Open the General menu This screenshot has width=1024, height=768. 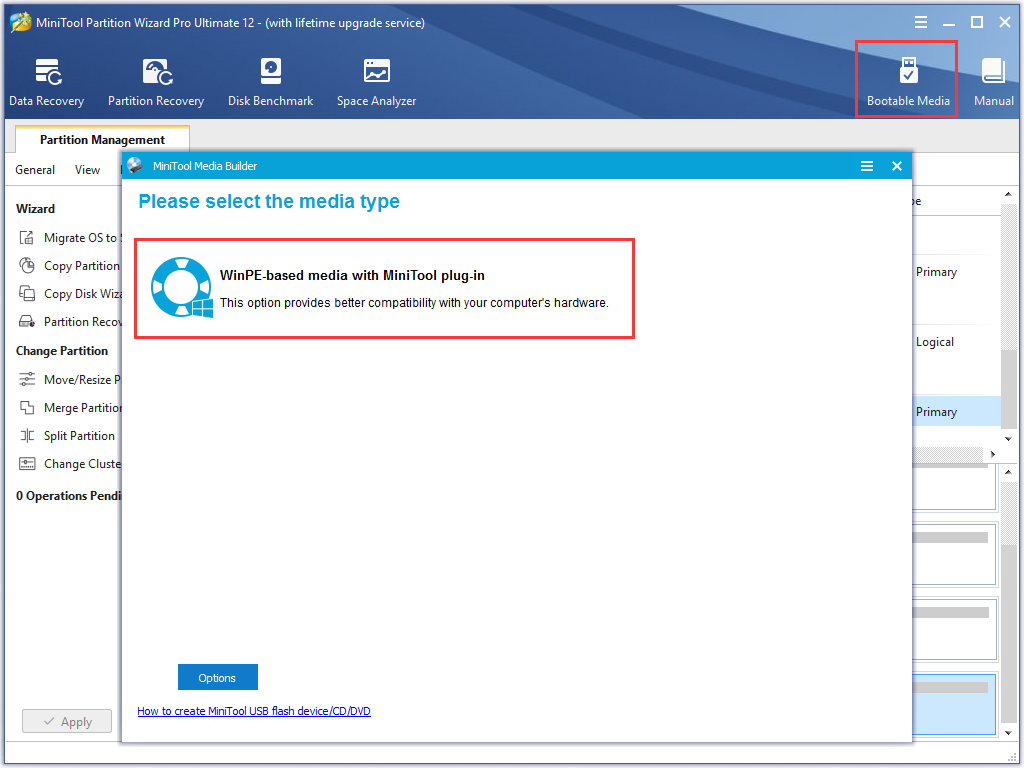[35, 170]
